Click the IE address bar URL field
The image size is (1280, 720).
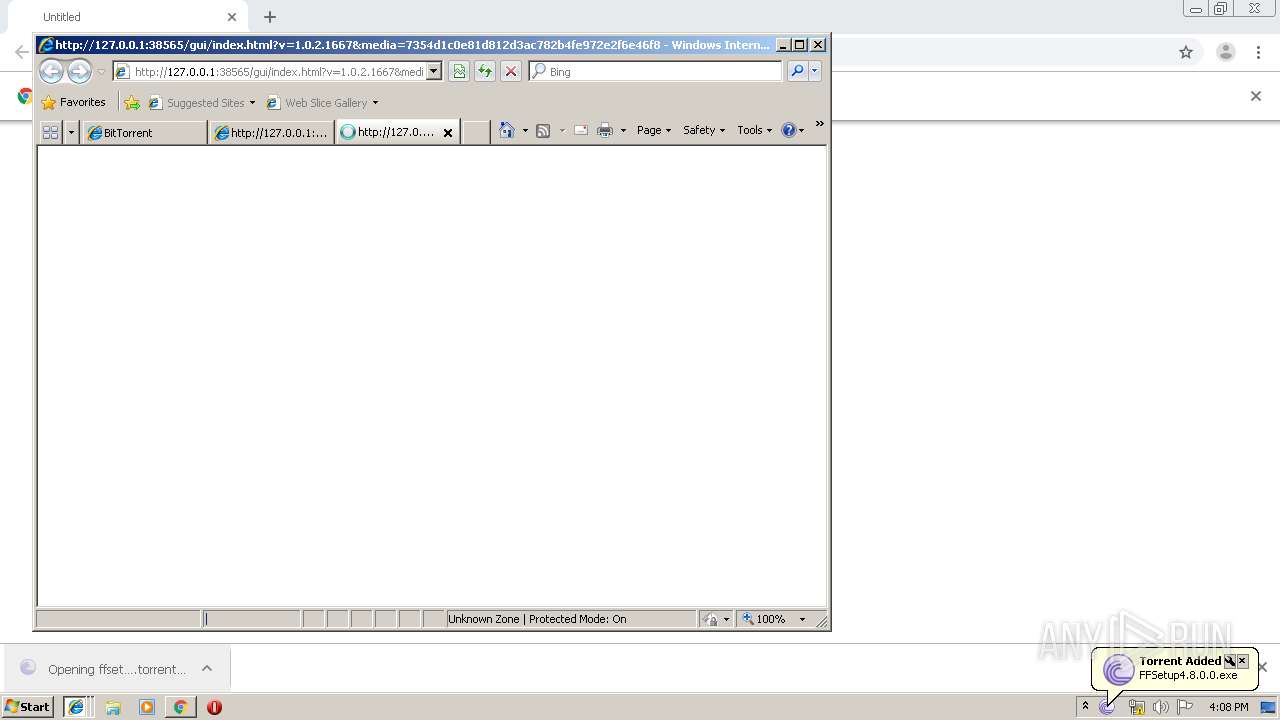[x=278, y=71]
